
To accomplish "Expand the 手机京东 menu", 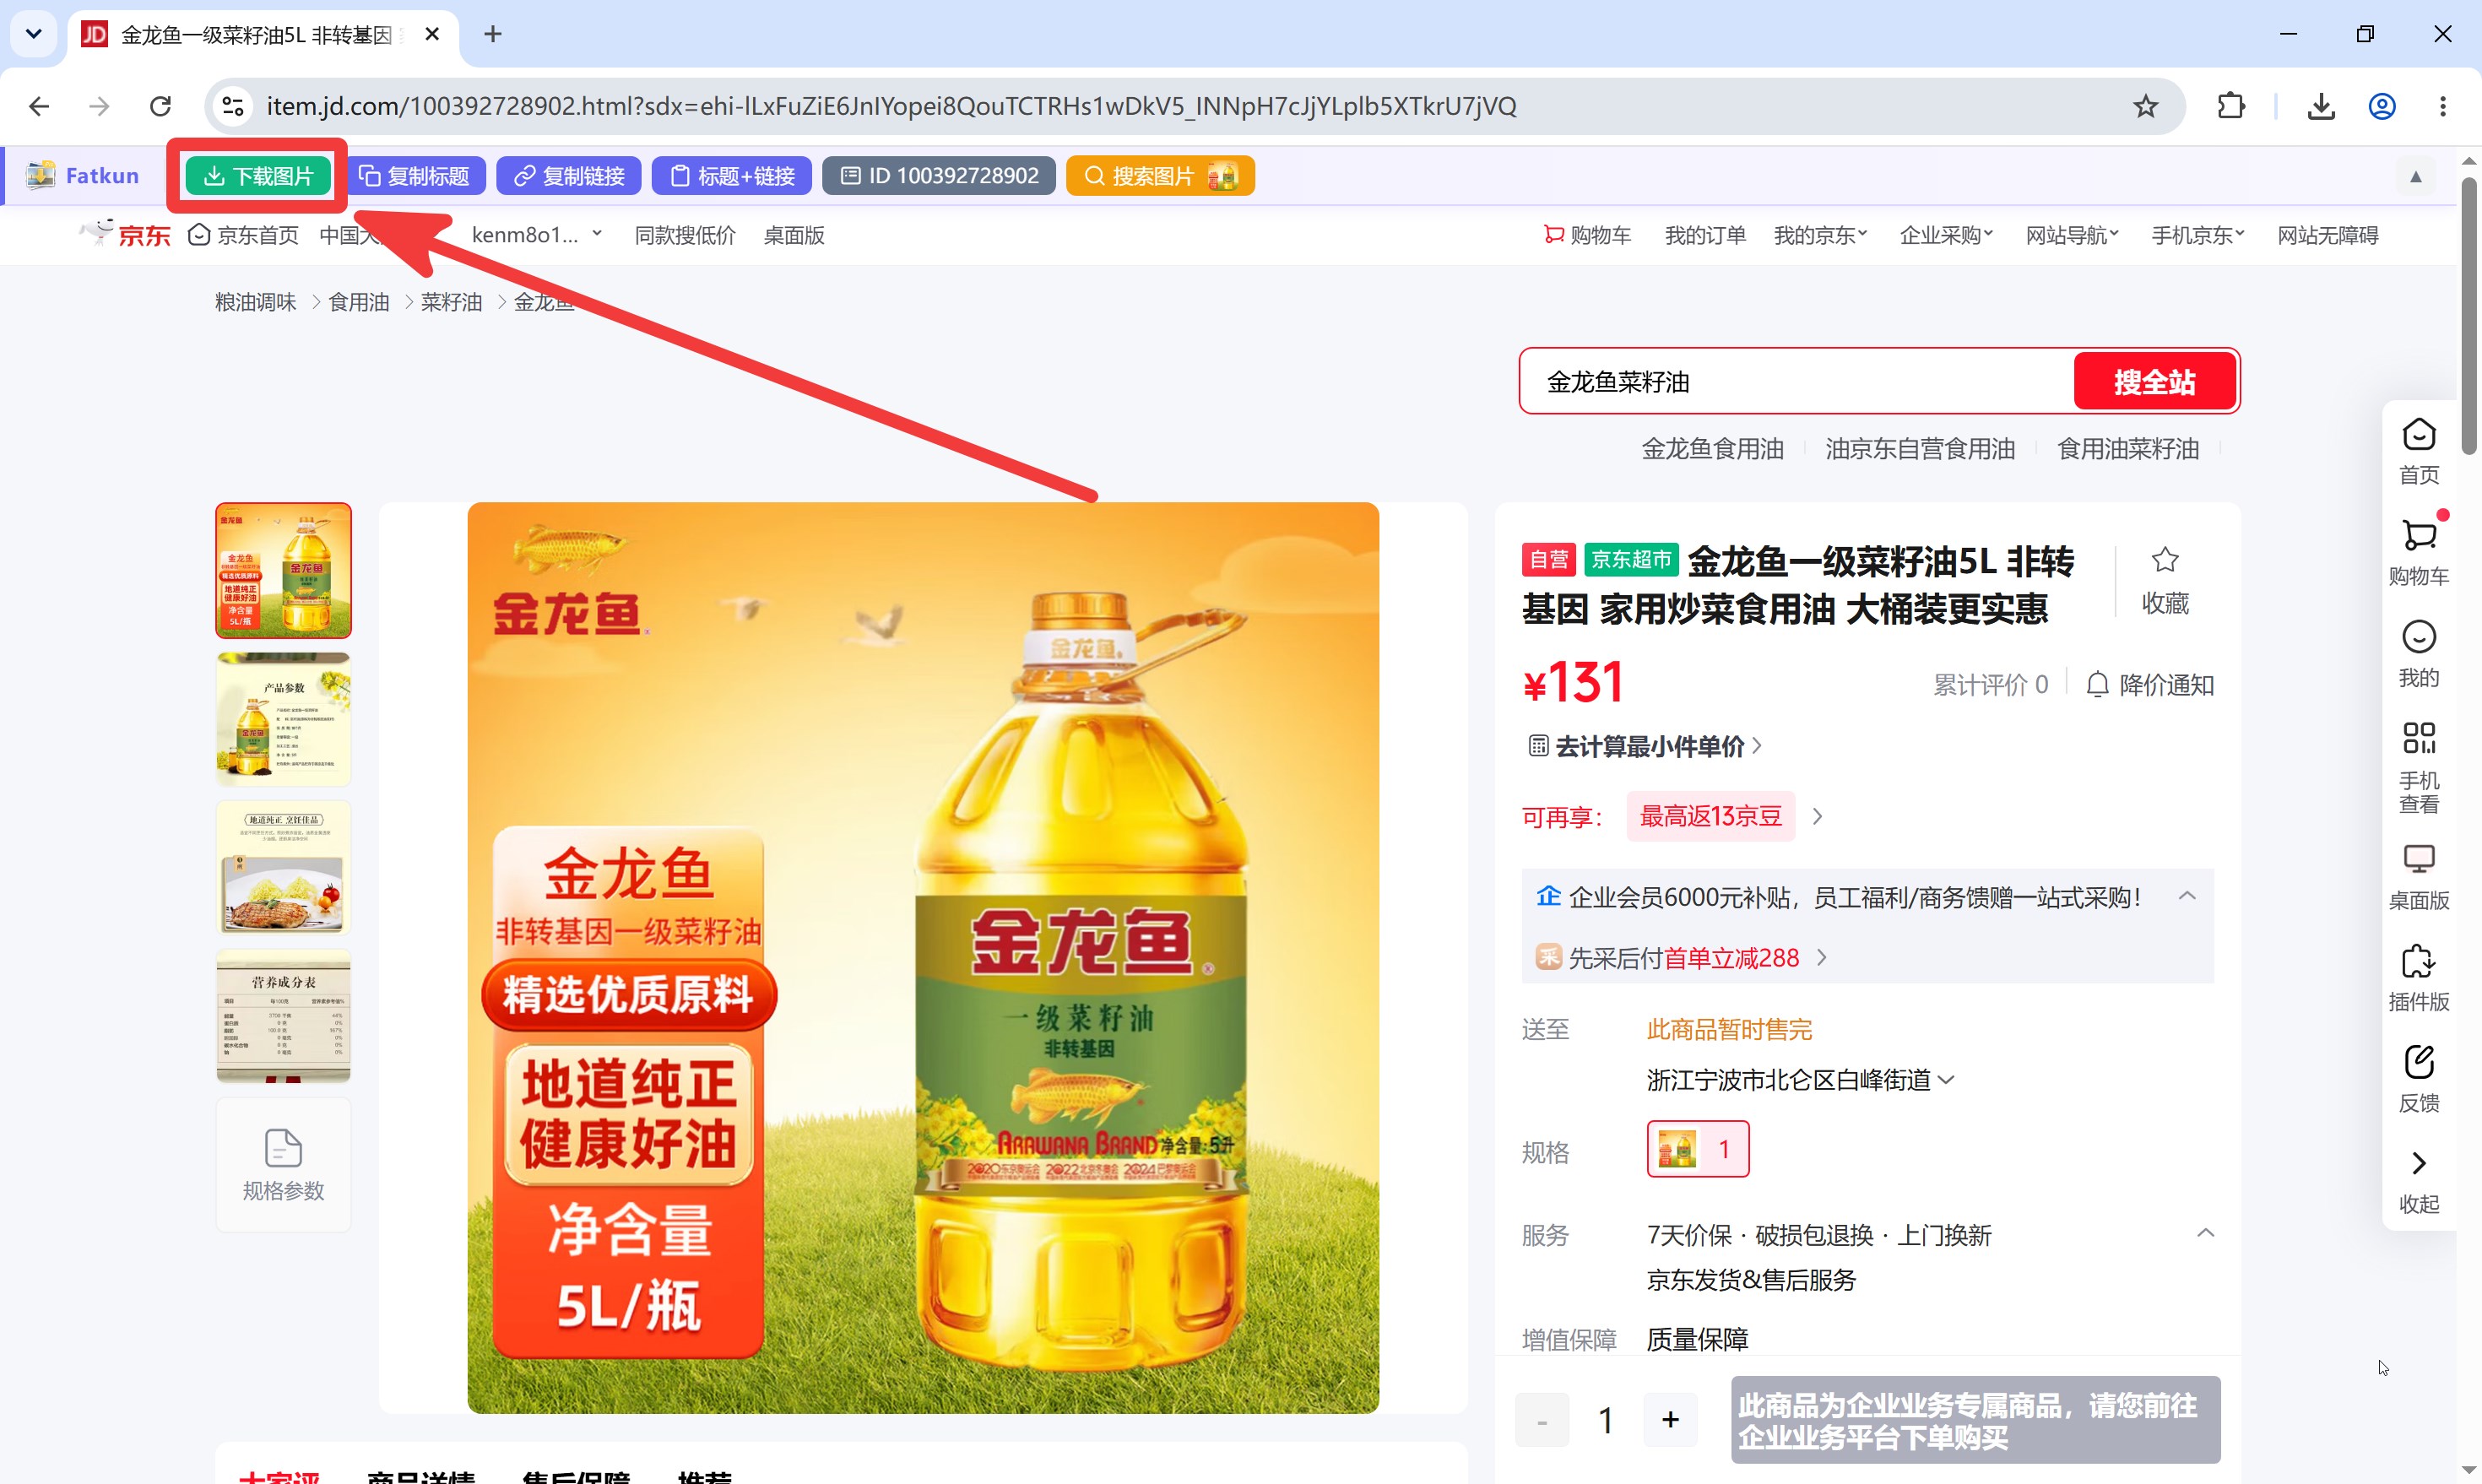I will pyautogui.click(x=2198, y=235).
